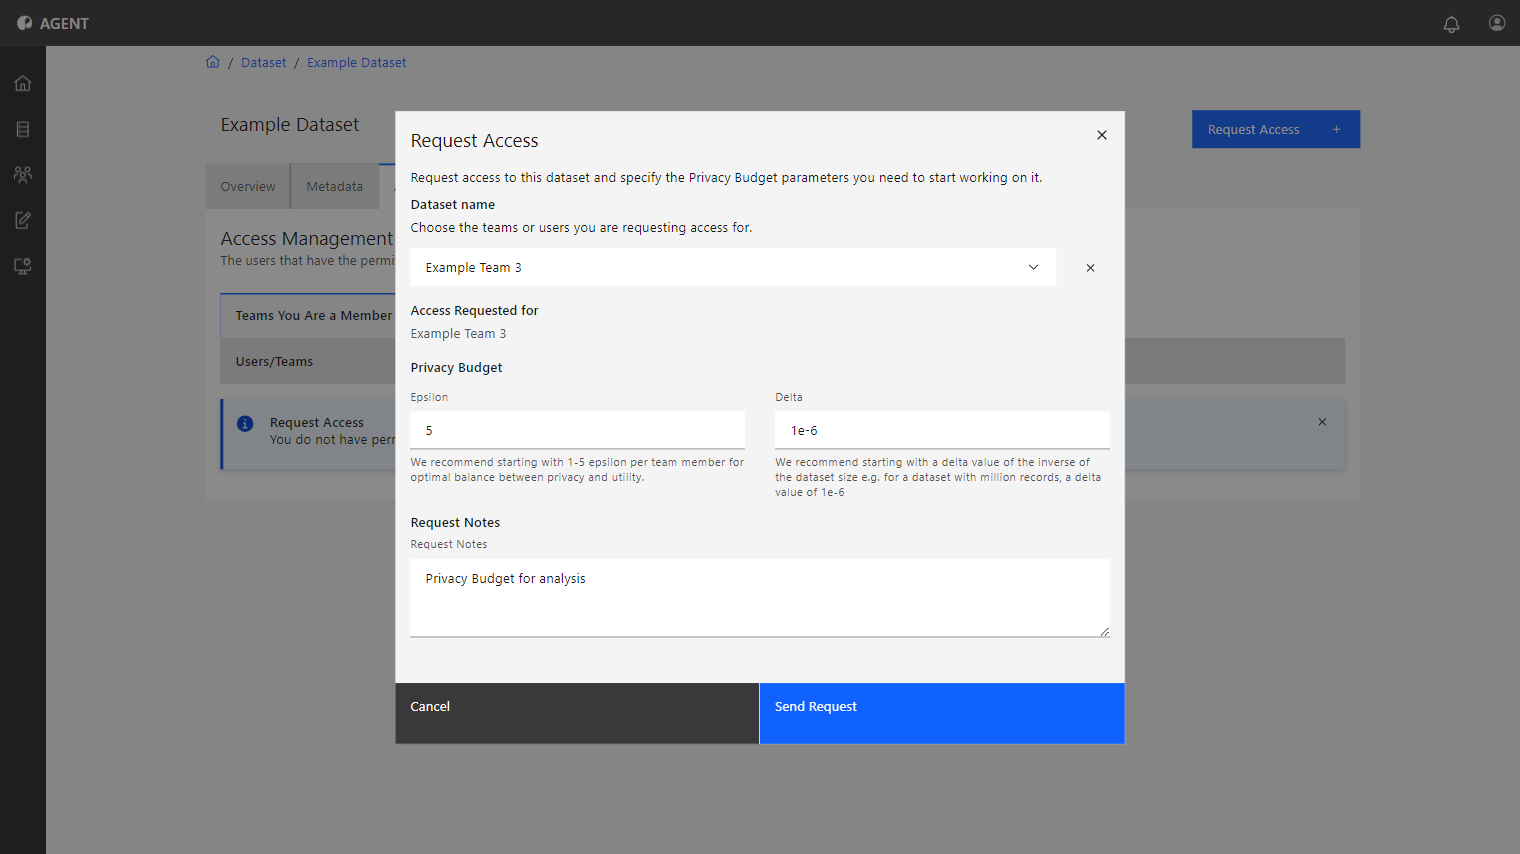Click the home breadcrumb icon

click(213, 62)
